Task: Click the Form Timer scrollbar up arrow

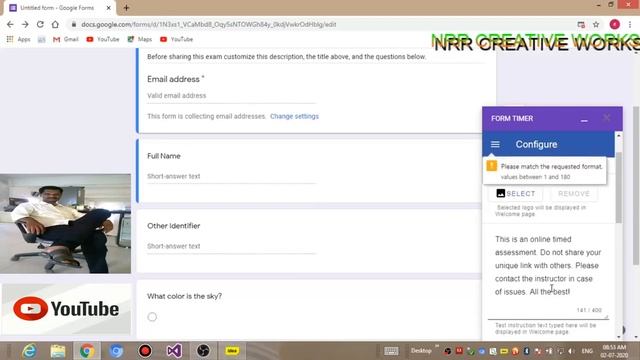Action: point(619,136)
